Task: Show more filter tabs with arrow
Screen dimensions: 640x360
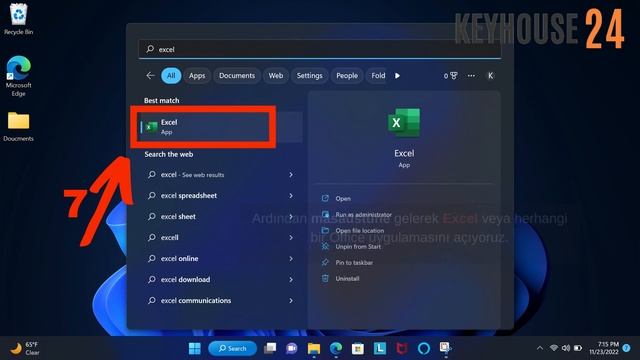Action: [x=397, y=76]
